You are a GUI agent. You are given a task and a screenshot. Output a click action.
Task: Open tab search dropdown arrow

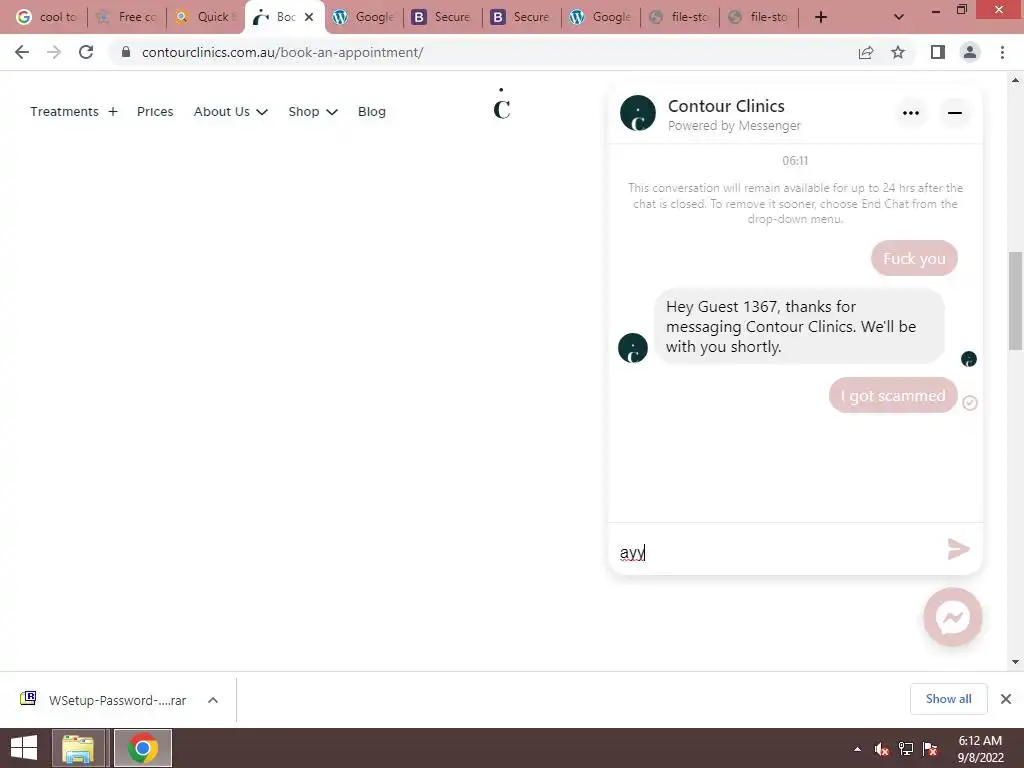click(899, 17)
